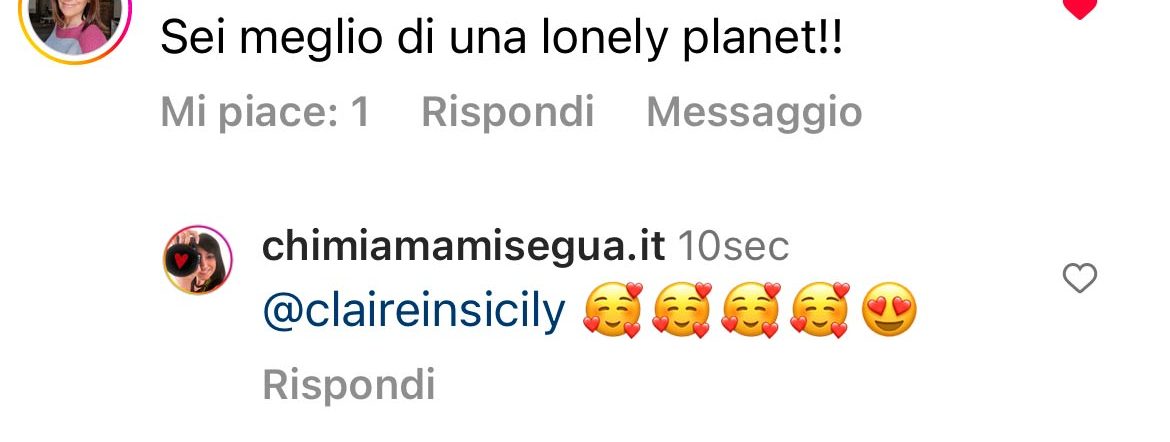This screenshot has width=1170, height=442.
Task: Tap Rispondi under the lonely planet comment
Action: point(507,112)
